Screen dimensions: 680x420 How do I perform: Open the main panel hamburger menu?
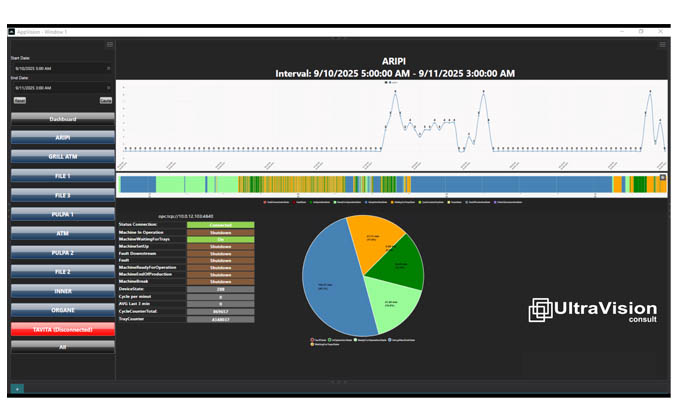click(662, 45)
